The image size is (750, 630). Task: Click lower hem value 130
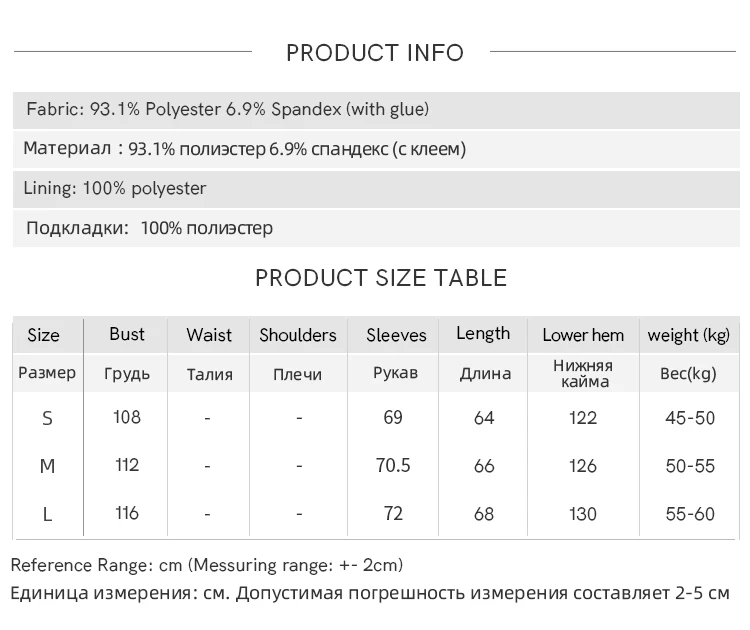tap(583, 514)
